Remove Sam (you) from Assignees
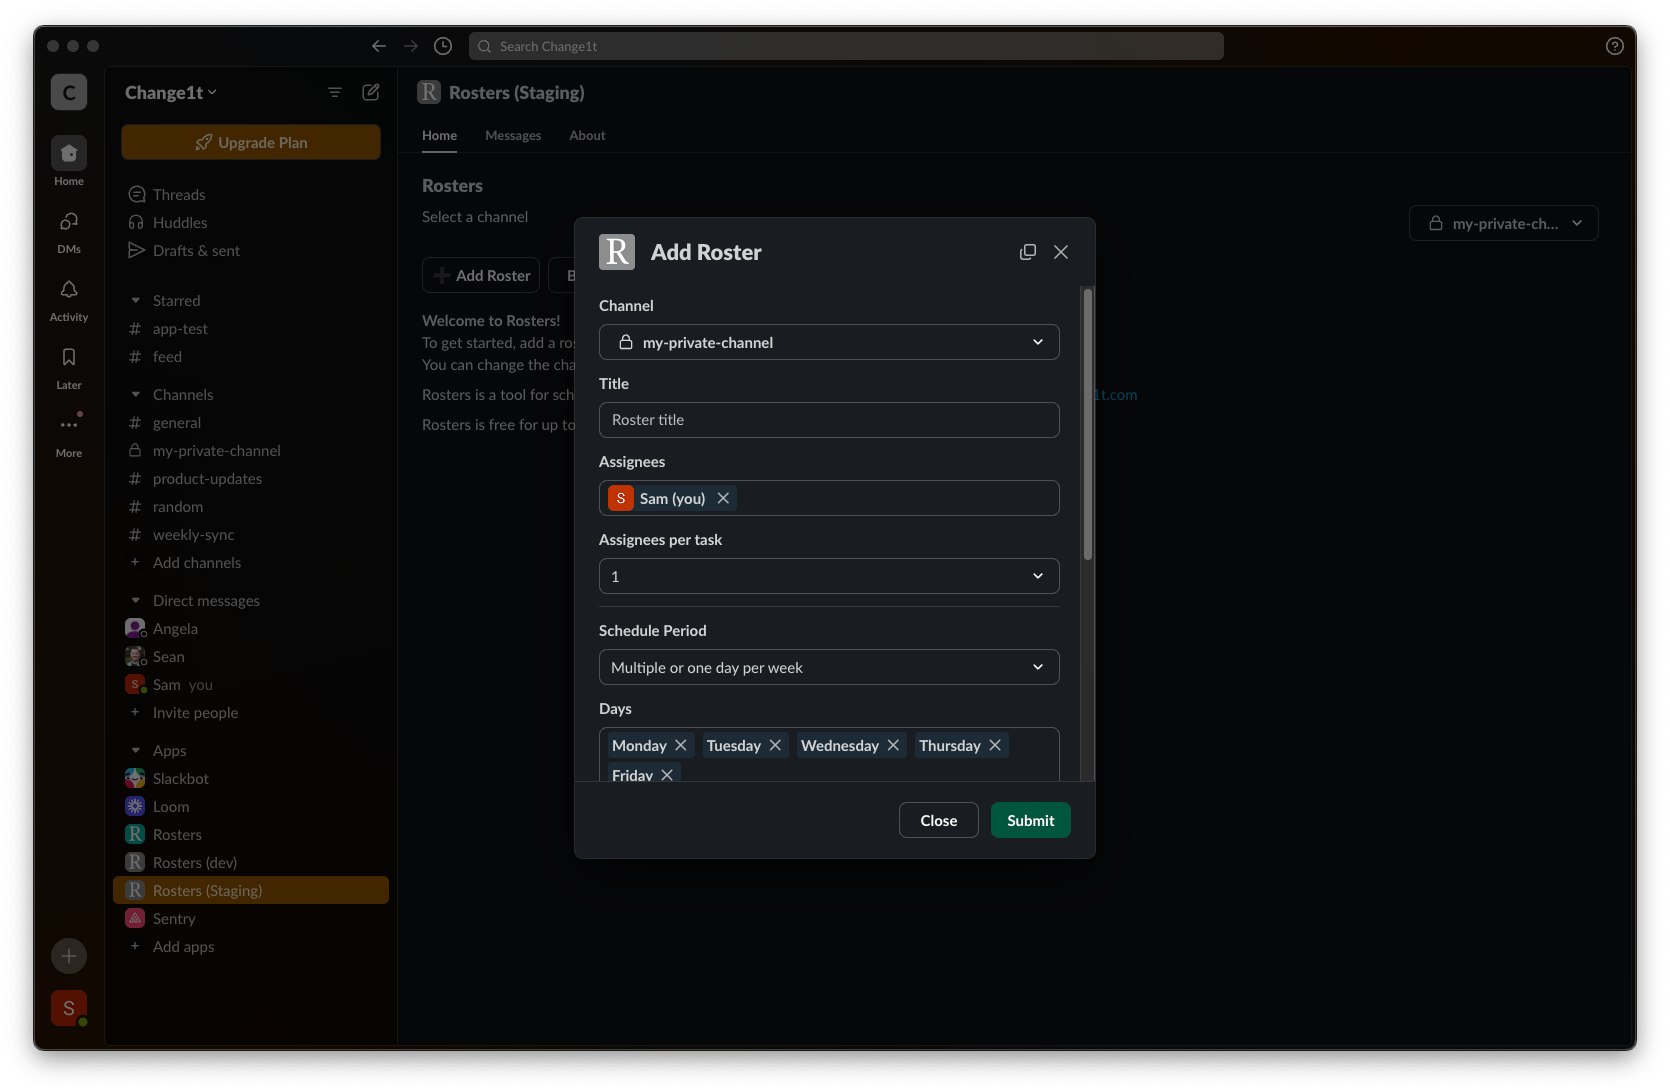 (x=723, y=498)
